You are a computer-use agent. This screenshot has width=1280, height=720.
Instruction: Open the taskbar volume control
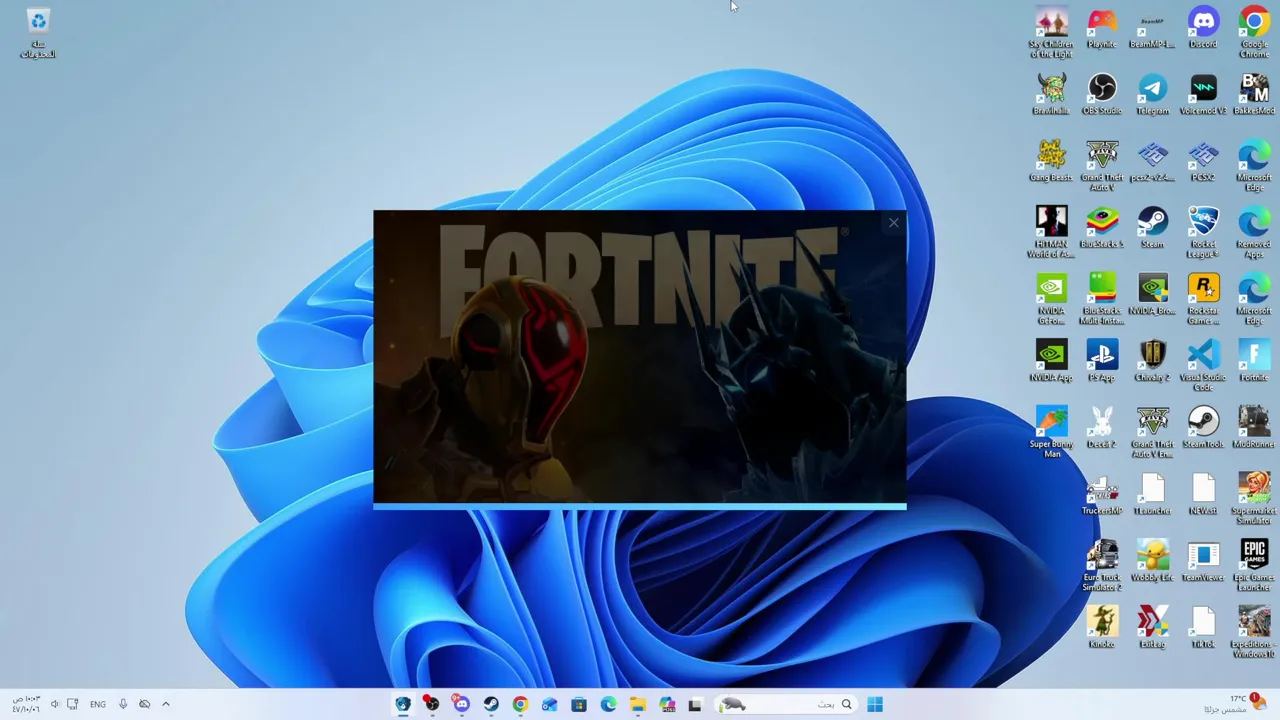[x=55, y=704]
